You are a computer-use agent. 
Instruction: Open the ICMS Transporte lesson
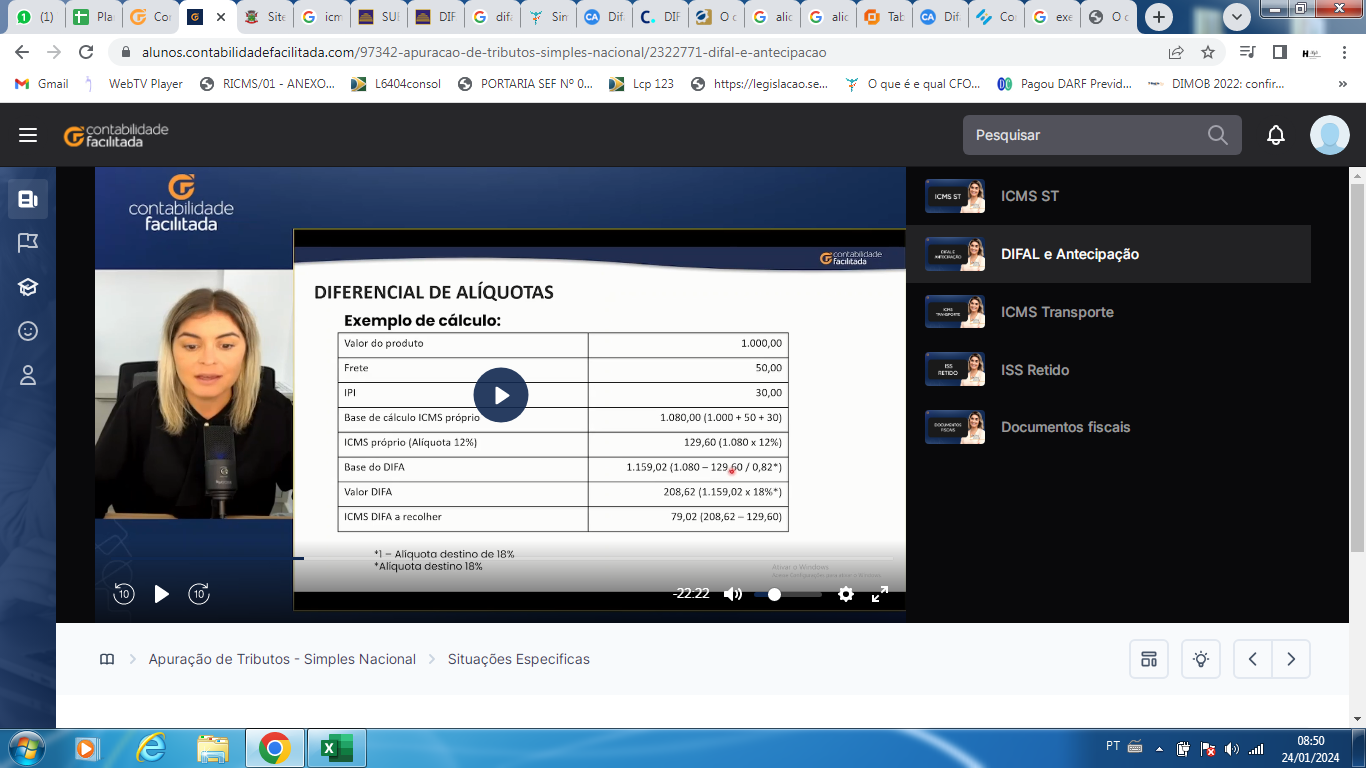coord(1108,312)
